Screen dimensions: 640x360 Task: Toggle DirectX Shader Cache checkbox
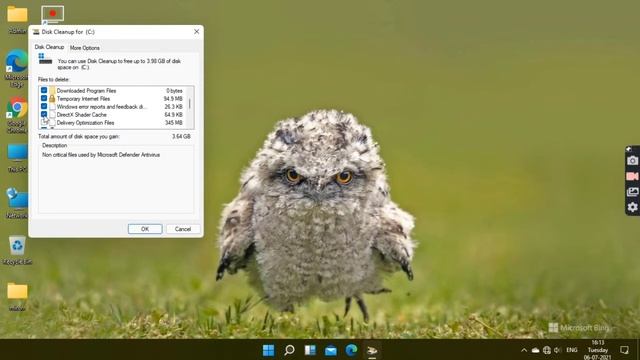click(x=44, y=114)
